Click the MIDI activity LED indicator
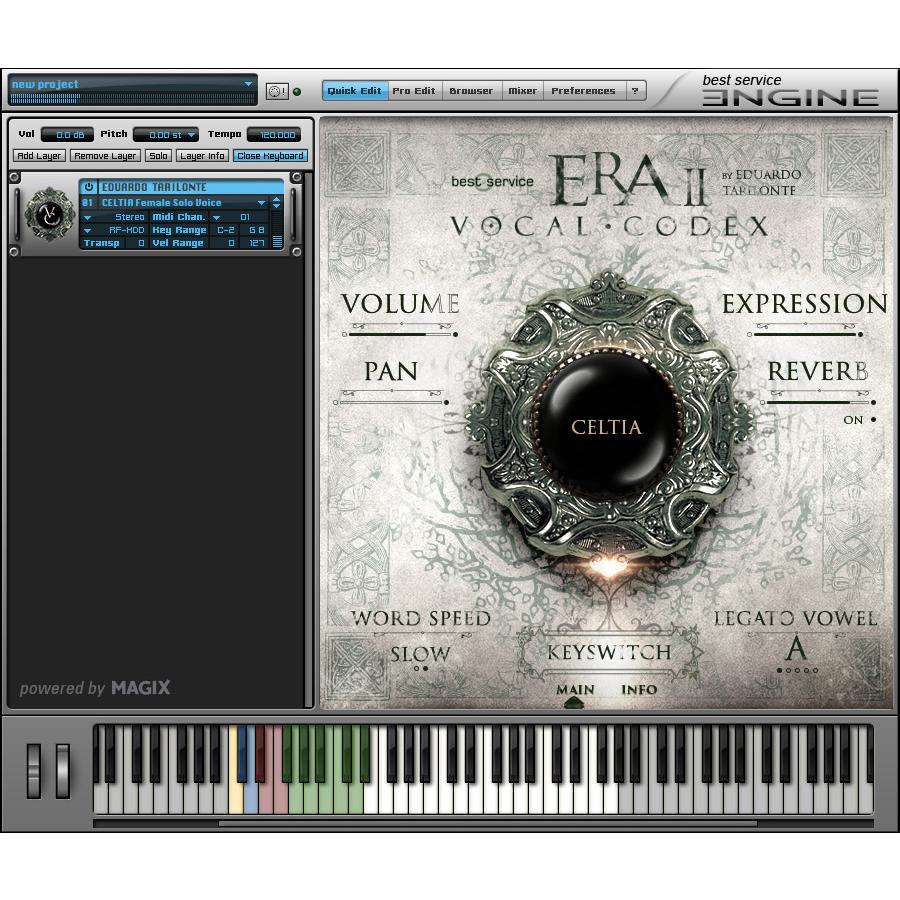900x900 pixels. [x=296, y=91]
